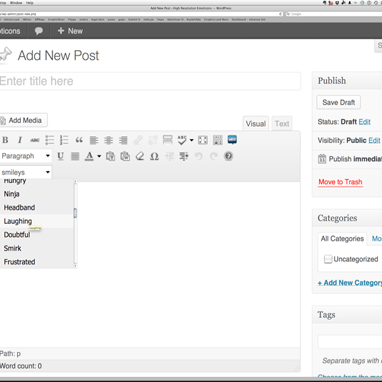Toggle the kitchen sink toolbar

[218, 140]
